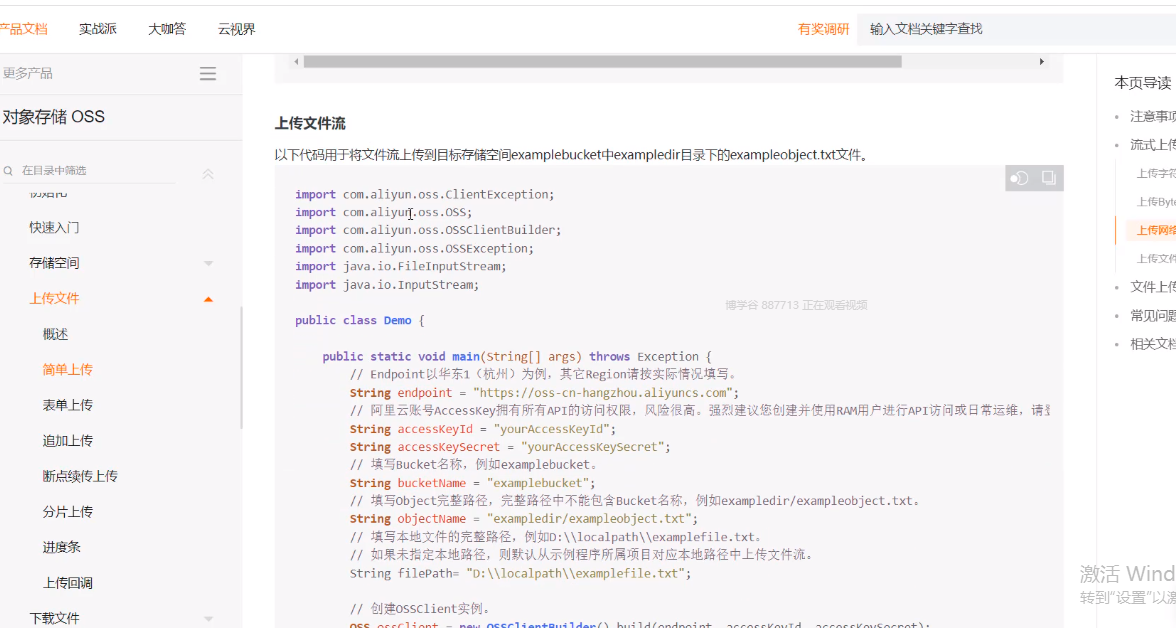
Task: Open the 产品文档 tab
Action: [x=23, y=29]
